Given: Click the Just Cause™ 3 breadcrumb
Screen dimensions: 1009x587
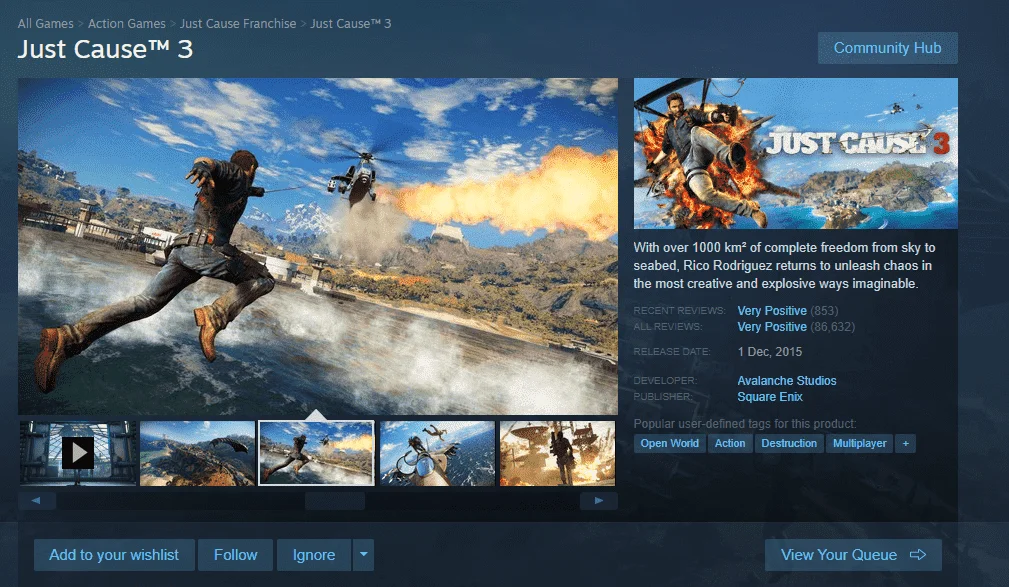Looking at the screenshot, I should 351,24.
